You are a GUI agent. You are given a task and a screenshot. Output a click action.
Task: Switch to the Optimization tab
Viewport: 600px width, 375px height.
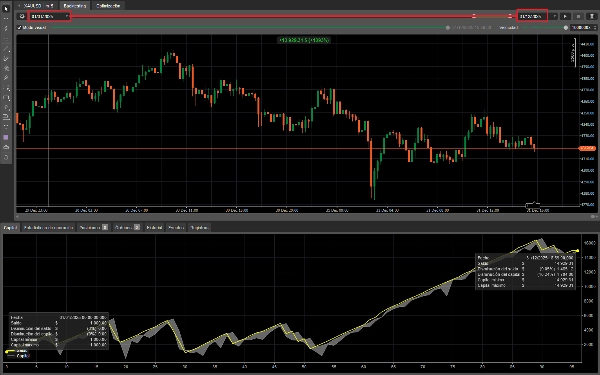coord(108,6)
